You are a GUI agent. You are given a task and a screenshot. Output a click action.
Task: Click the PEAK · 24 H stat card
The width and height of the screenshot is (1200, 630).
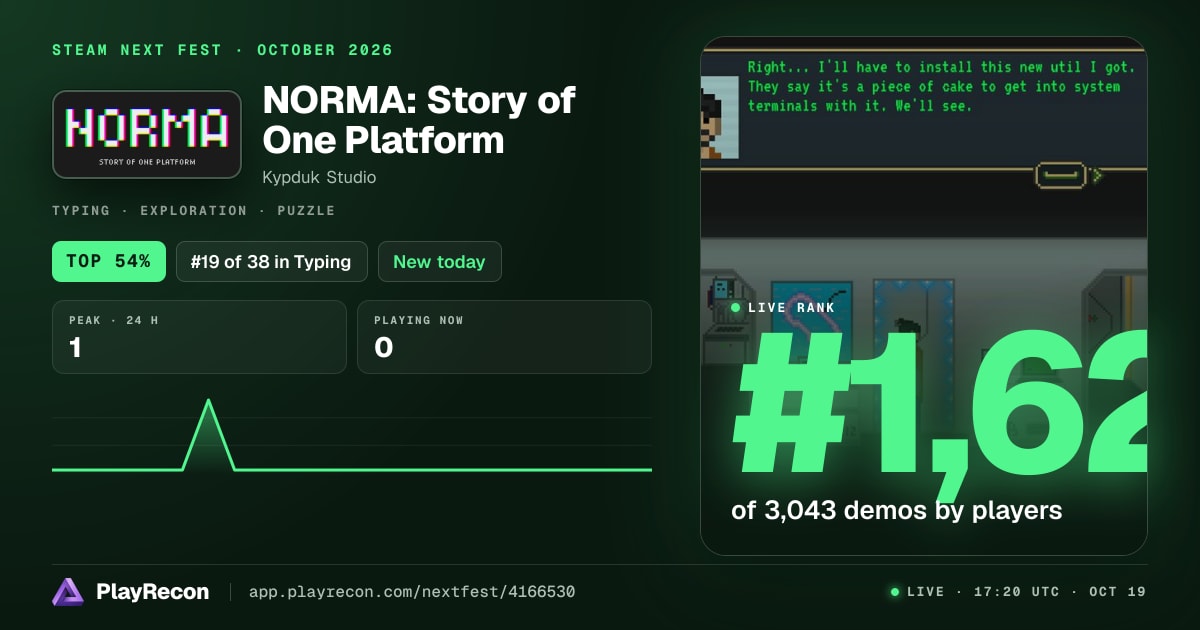(x=199, y=337)
